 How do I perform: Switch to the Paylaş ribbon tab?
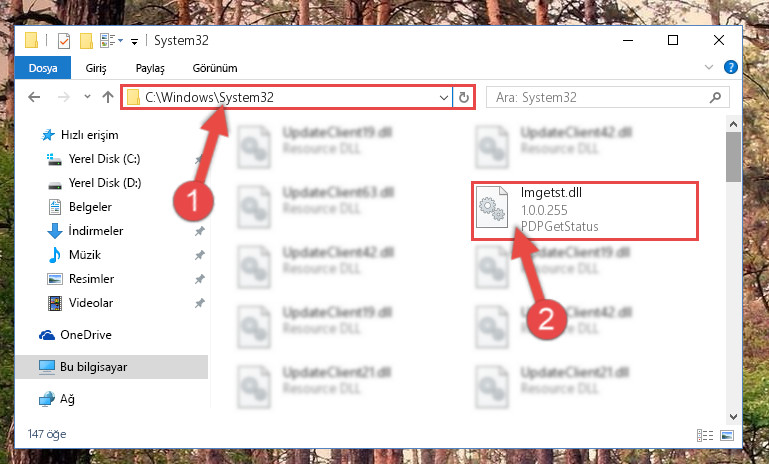coord(150,68)
